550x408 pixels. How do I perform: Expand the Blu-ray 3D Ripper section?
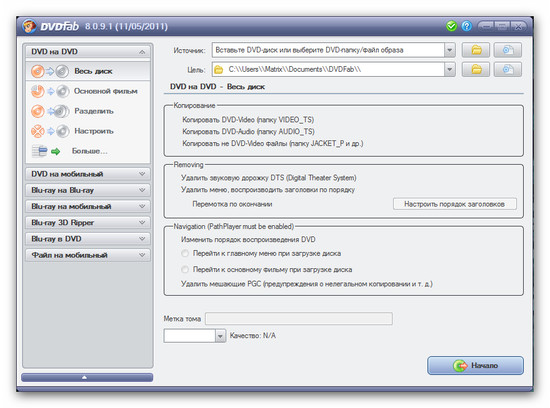88,222
